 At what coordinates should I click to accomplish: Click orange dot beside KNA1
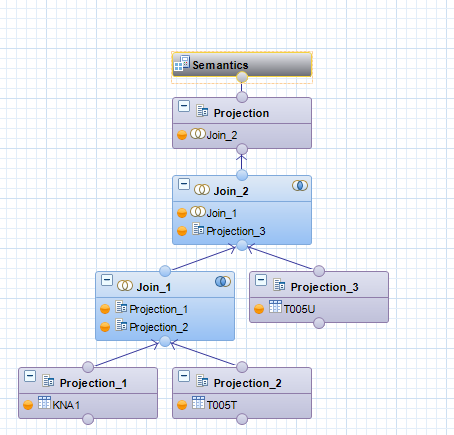click(x=28, y=405)
